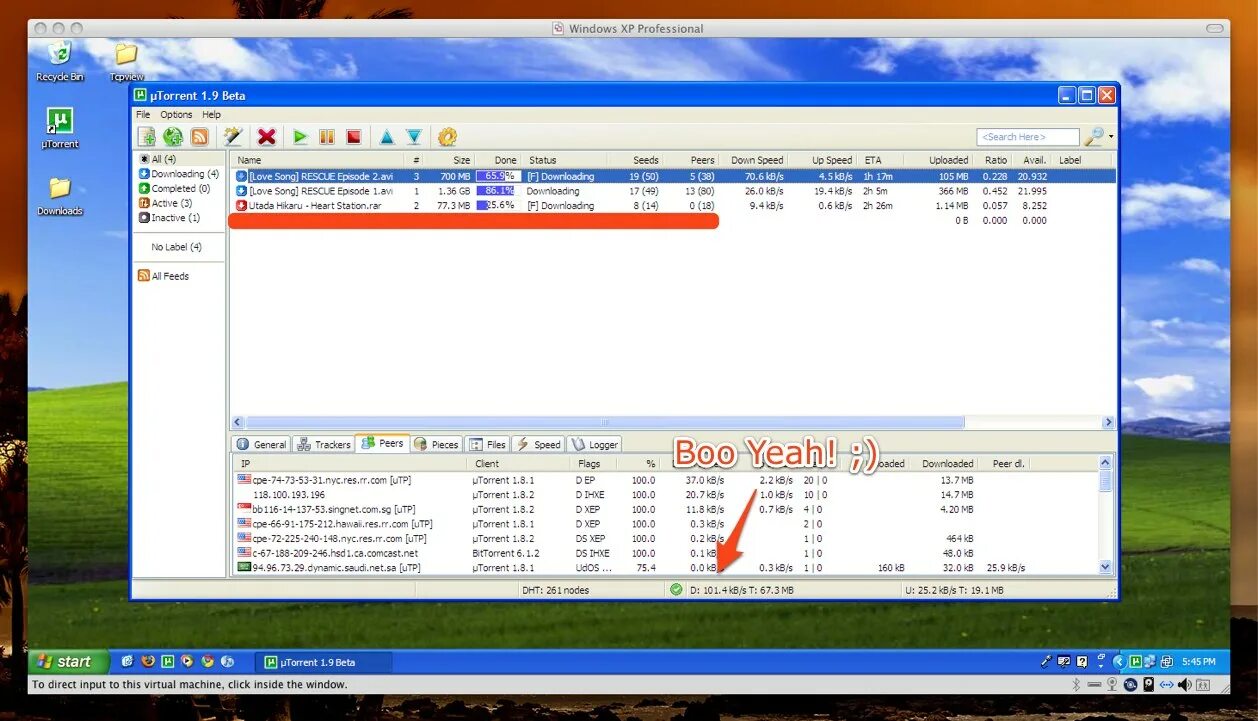
Task: Click the peers list scroll up arrow
Action: 1106,463
